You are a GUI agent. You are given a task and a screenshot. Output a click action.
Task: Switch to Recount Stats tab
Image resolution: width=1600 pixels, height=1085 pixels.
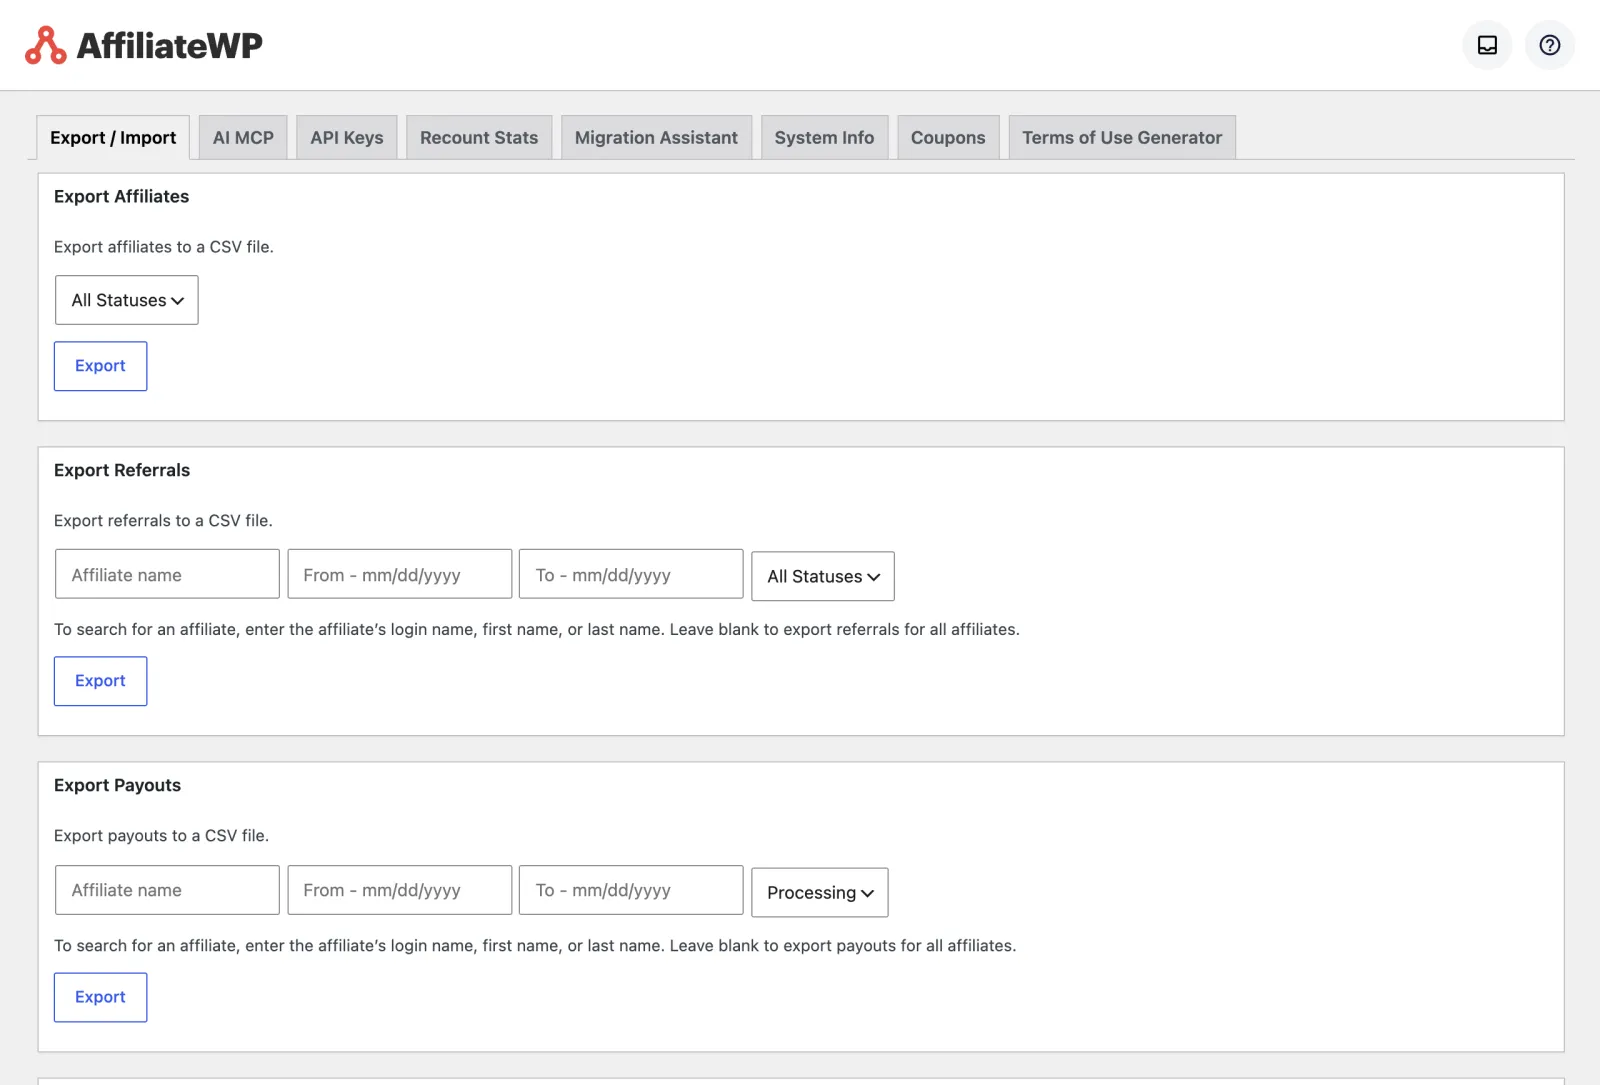[x=479, y=138]
